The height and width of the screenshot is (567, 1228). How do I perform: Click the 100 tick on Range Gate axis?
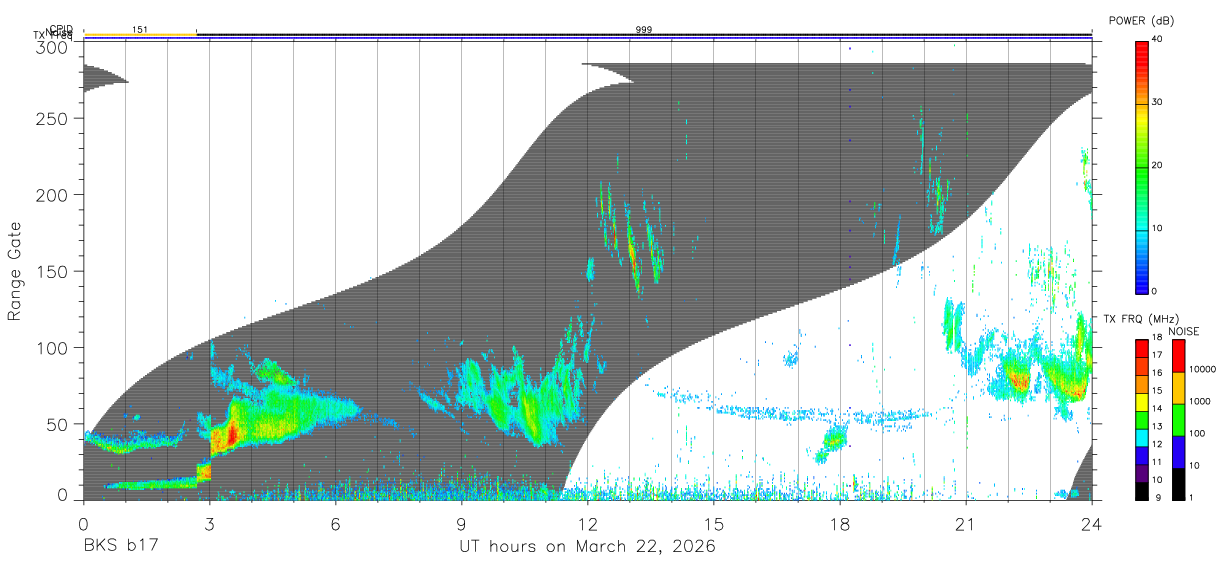point(53,347)
